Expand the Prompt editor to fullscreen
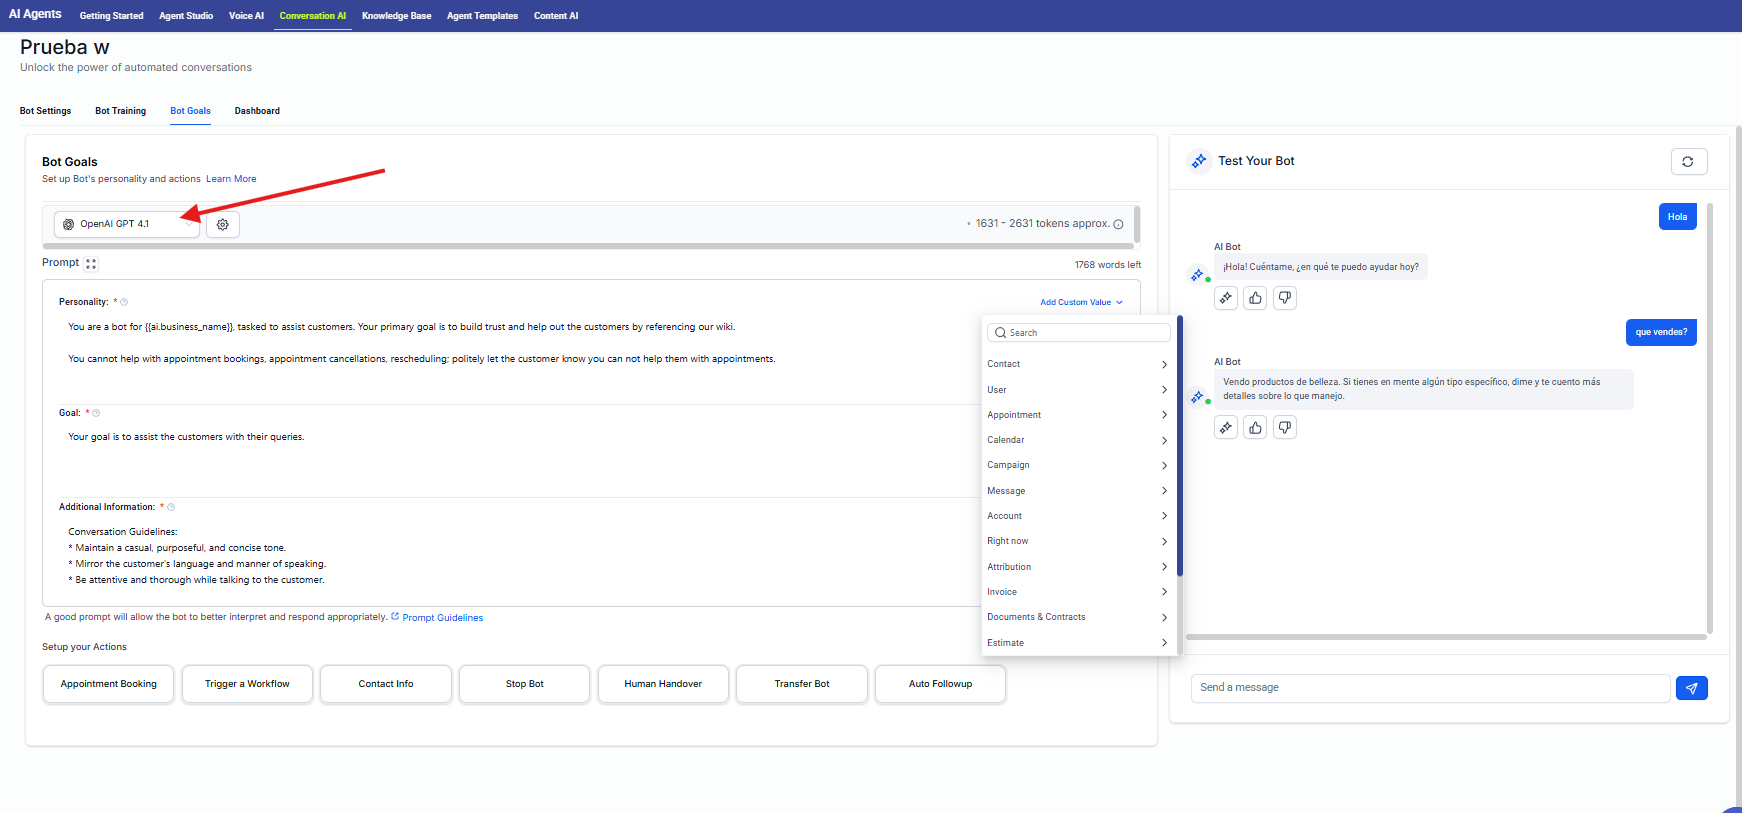 pyautogui.click(x=91, y=264)
